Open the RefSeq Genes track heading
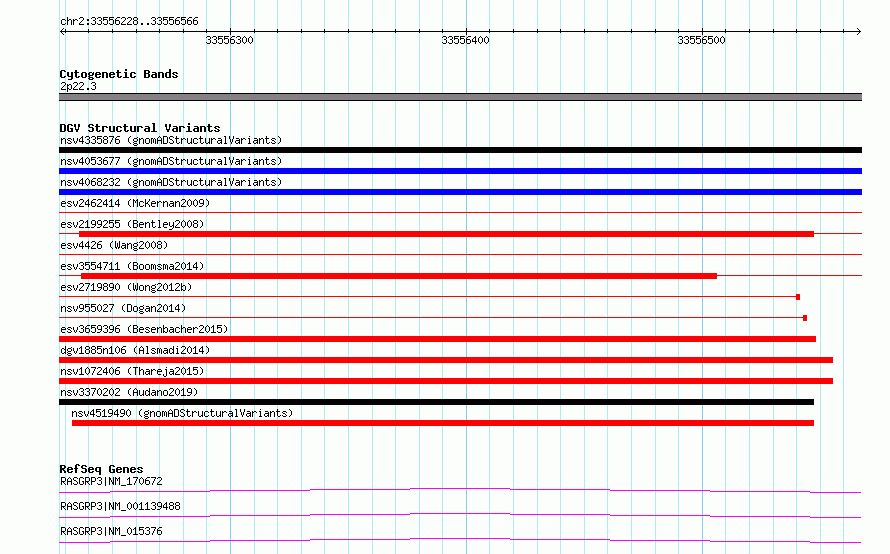Viewport: 890px width, 554px height. tap(101, 469)
